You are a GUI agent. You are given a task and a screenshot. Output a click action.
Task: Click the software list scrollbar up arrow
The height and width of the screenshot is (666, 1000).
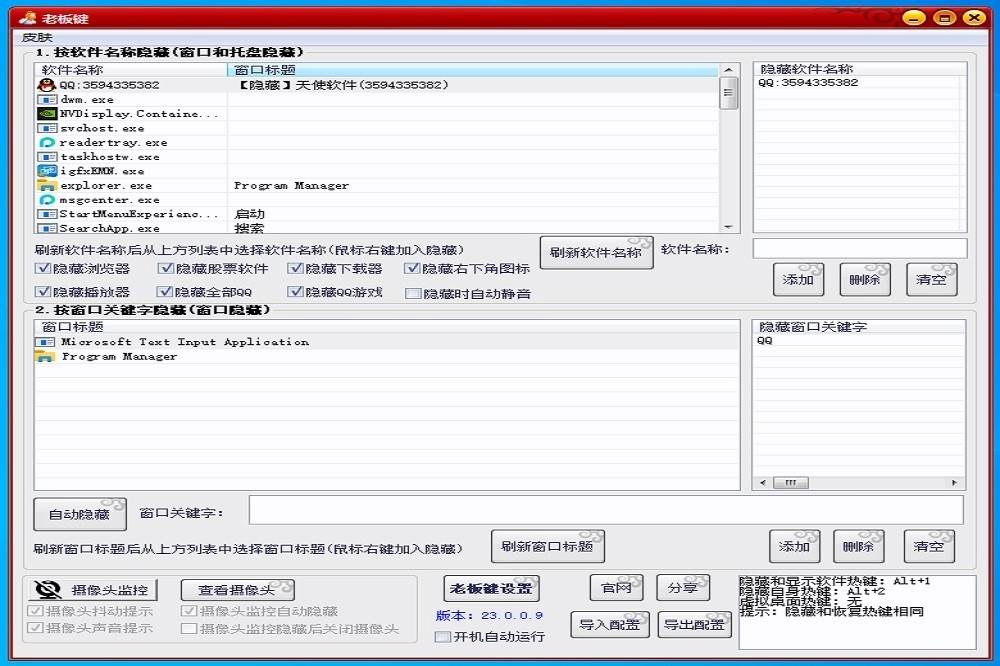click(x=728, y=70)
